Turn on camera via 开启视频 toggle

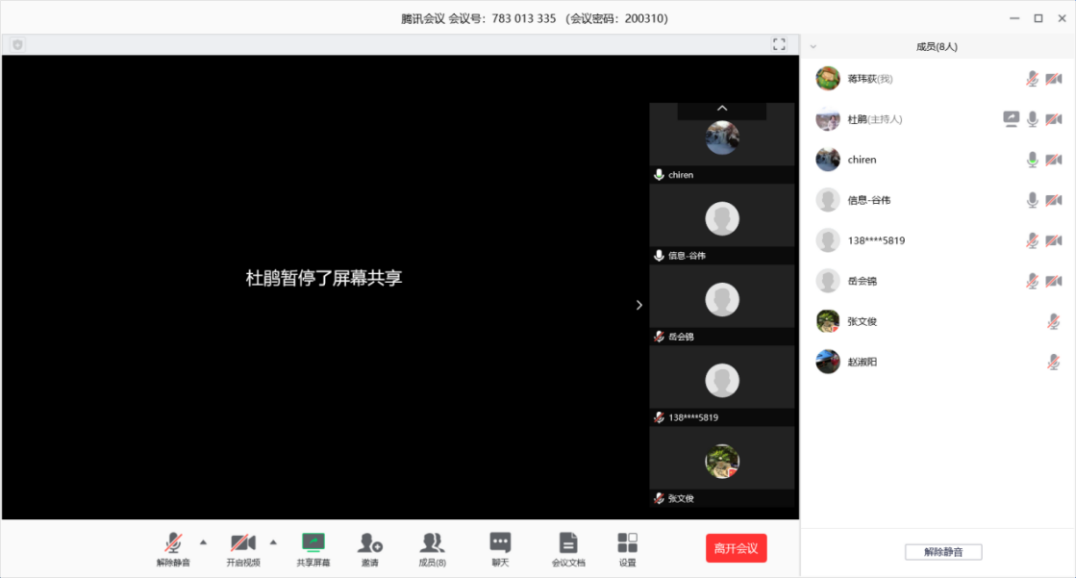point(242,543)
